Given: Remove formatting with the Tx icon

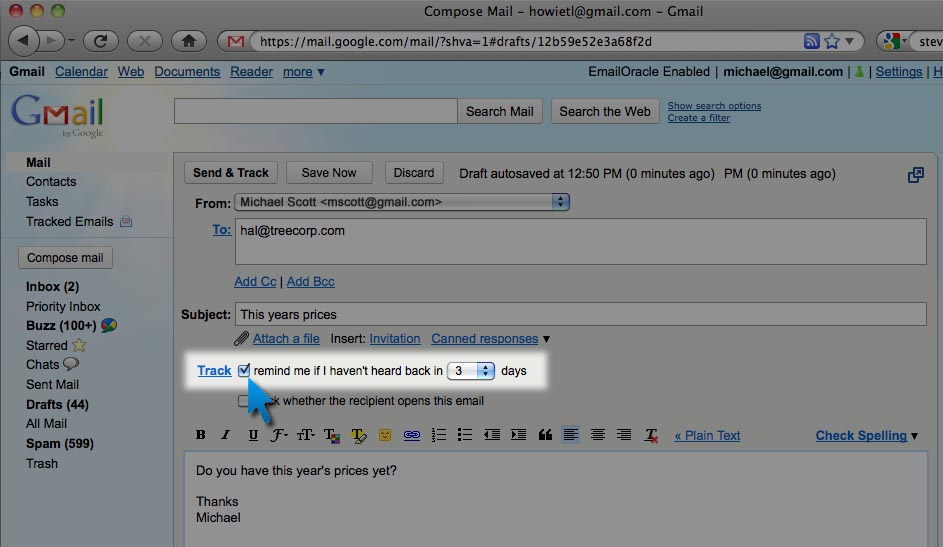Looking at the screenshot, I should point(651,435).
